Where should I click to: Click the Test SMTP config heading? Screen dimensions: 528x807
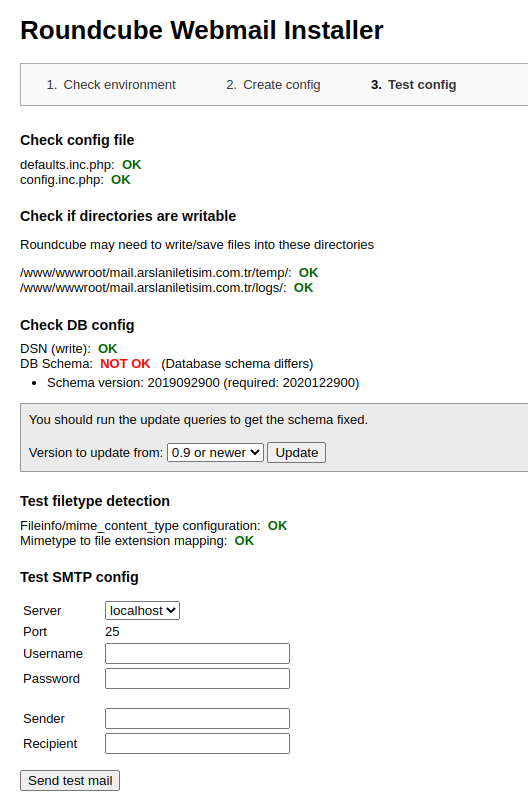click(79, 577)
